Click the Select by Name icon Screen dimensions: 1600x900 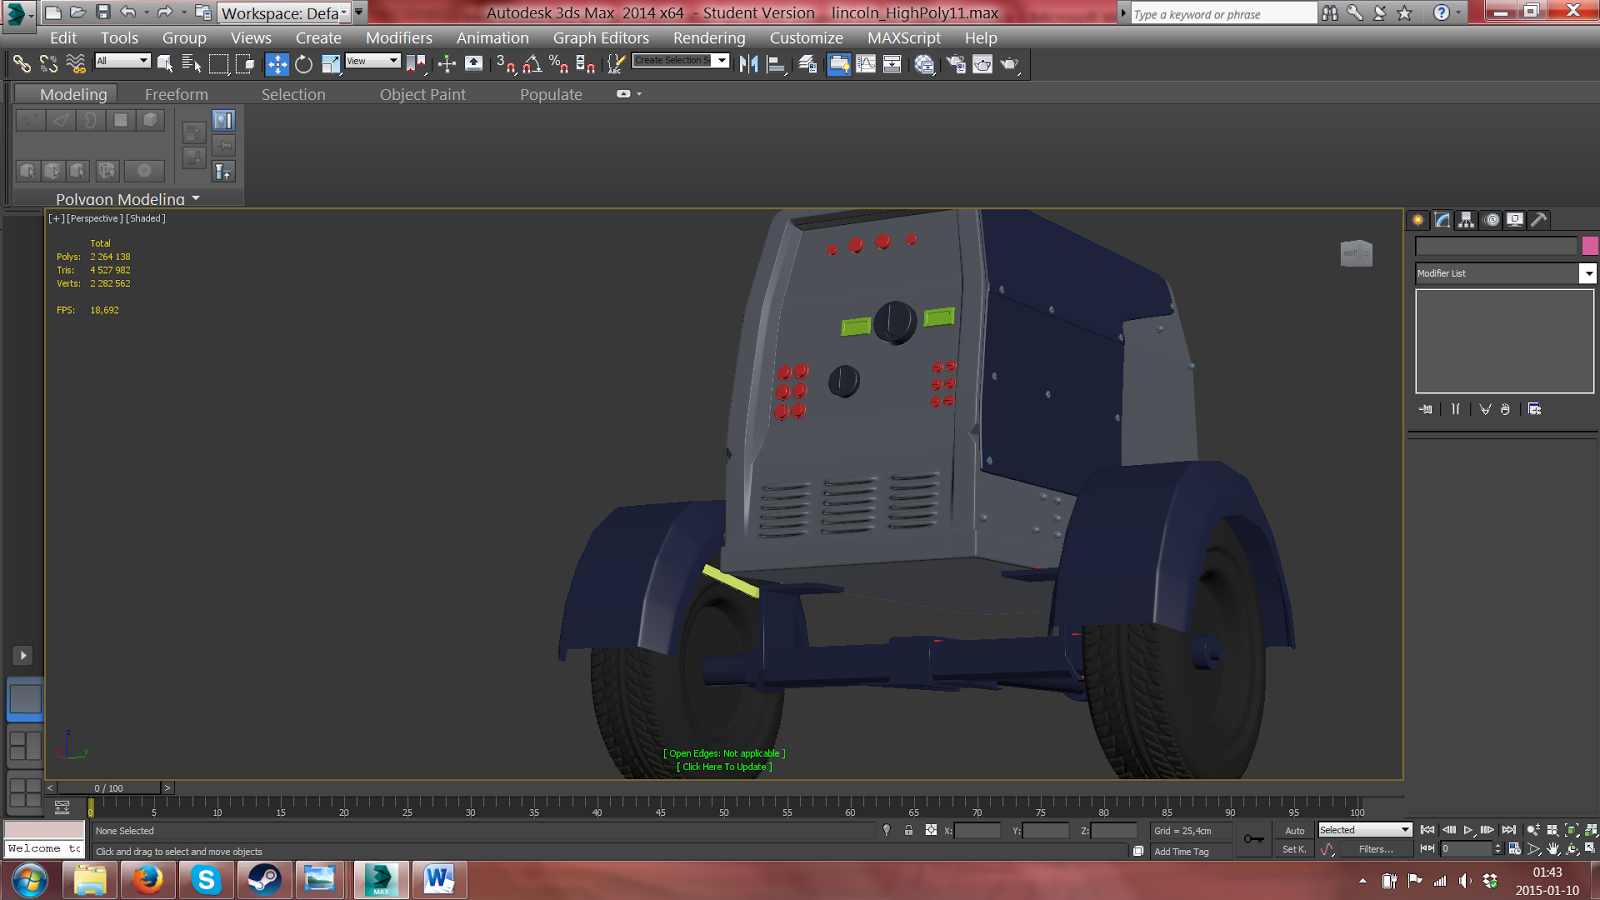point(191,64)
